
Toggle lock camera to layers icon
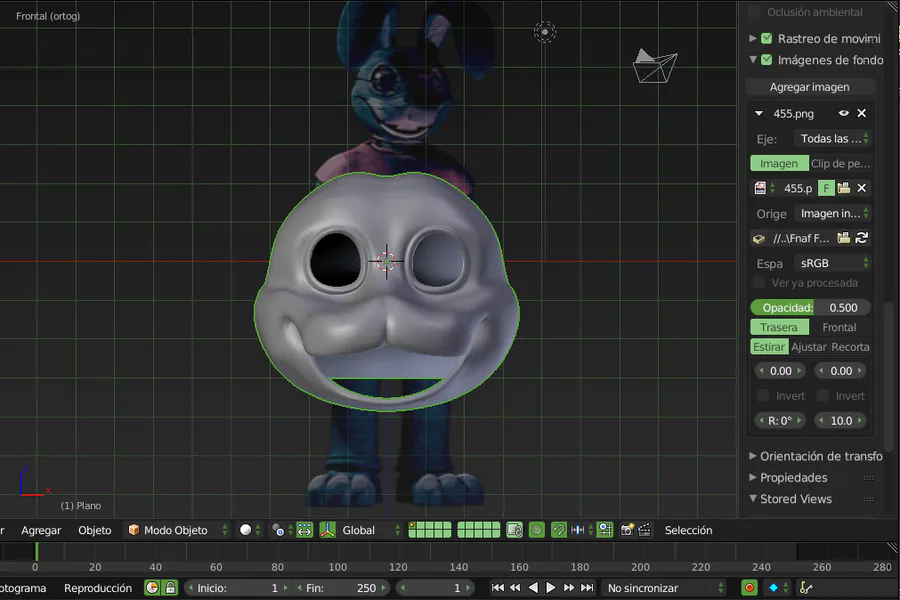[x=515, y=530]
